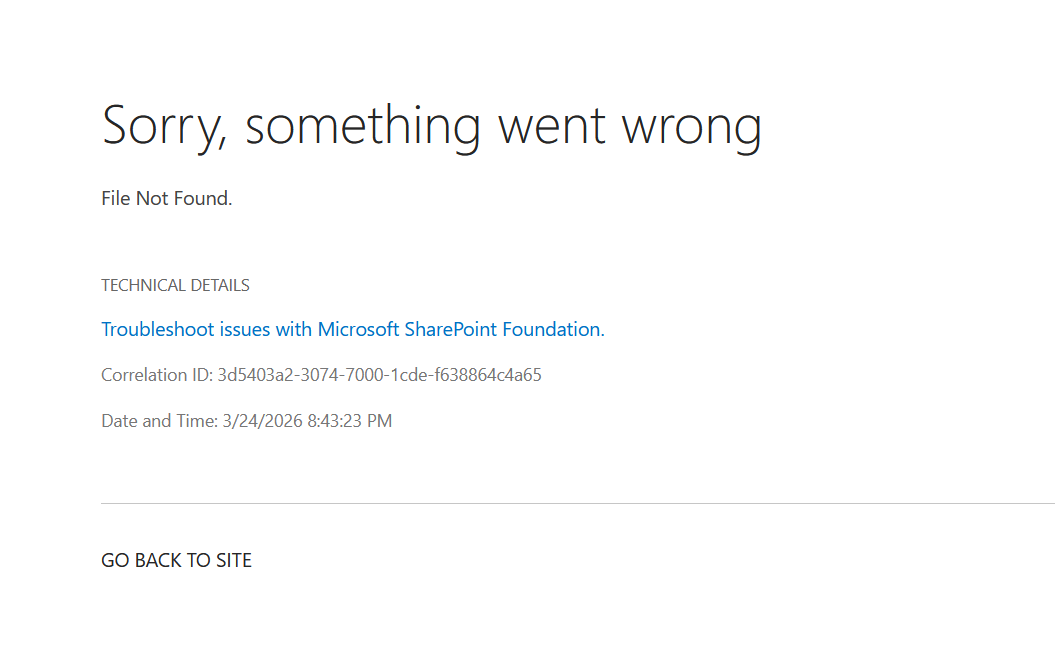Click the word 'Troubleshoot' in the blue link
This screenshot has width=1055, height=667.
(157, 329)
